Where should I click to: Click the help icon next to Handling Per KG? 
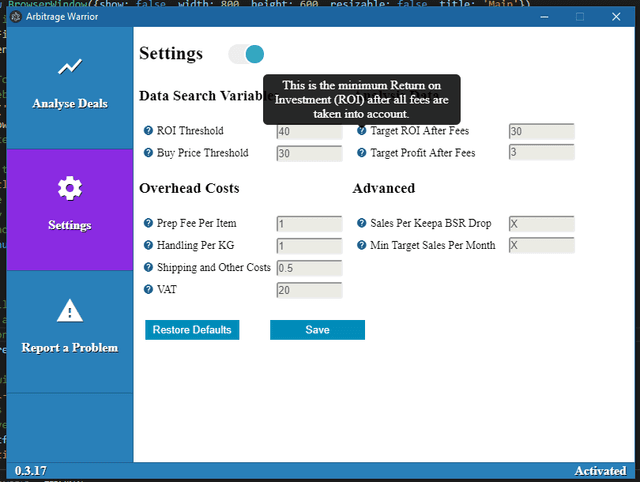click(148, 245)
